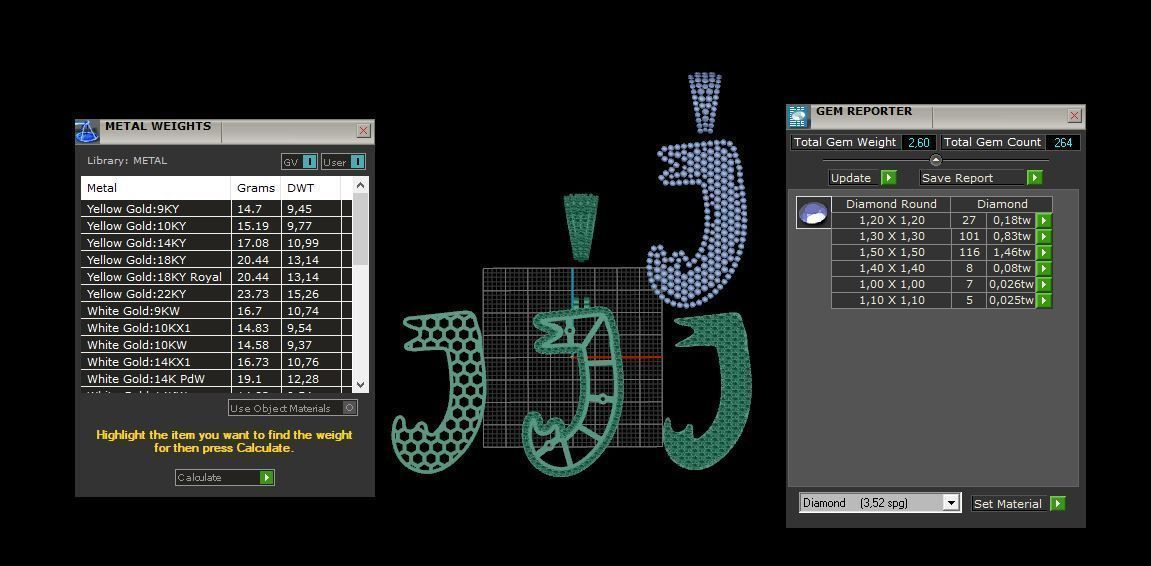Click the green arrow beside Set Material

click(1057, 504)
